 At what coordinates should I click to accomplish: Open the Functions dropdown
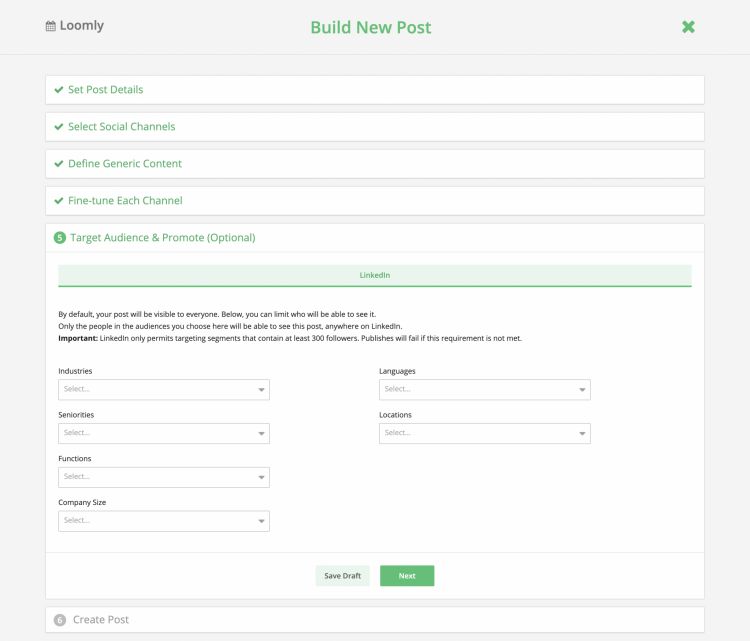coord(163,477)
